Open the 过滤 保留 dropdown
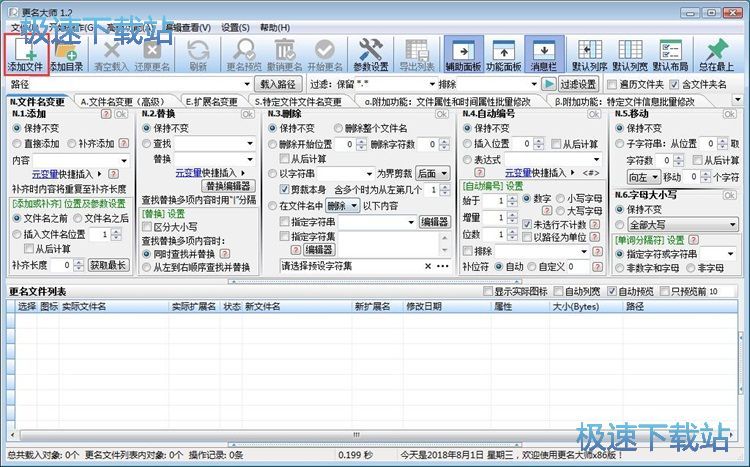750x467 pixels. pos(432,84)
